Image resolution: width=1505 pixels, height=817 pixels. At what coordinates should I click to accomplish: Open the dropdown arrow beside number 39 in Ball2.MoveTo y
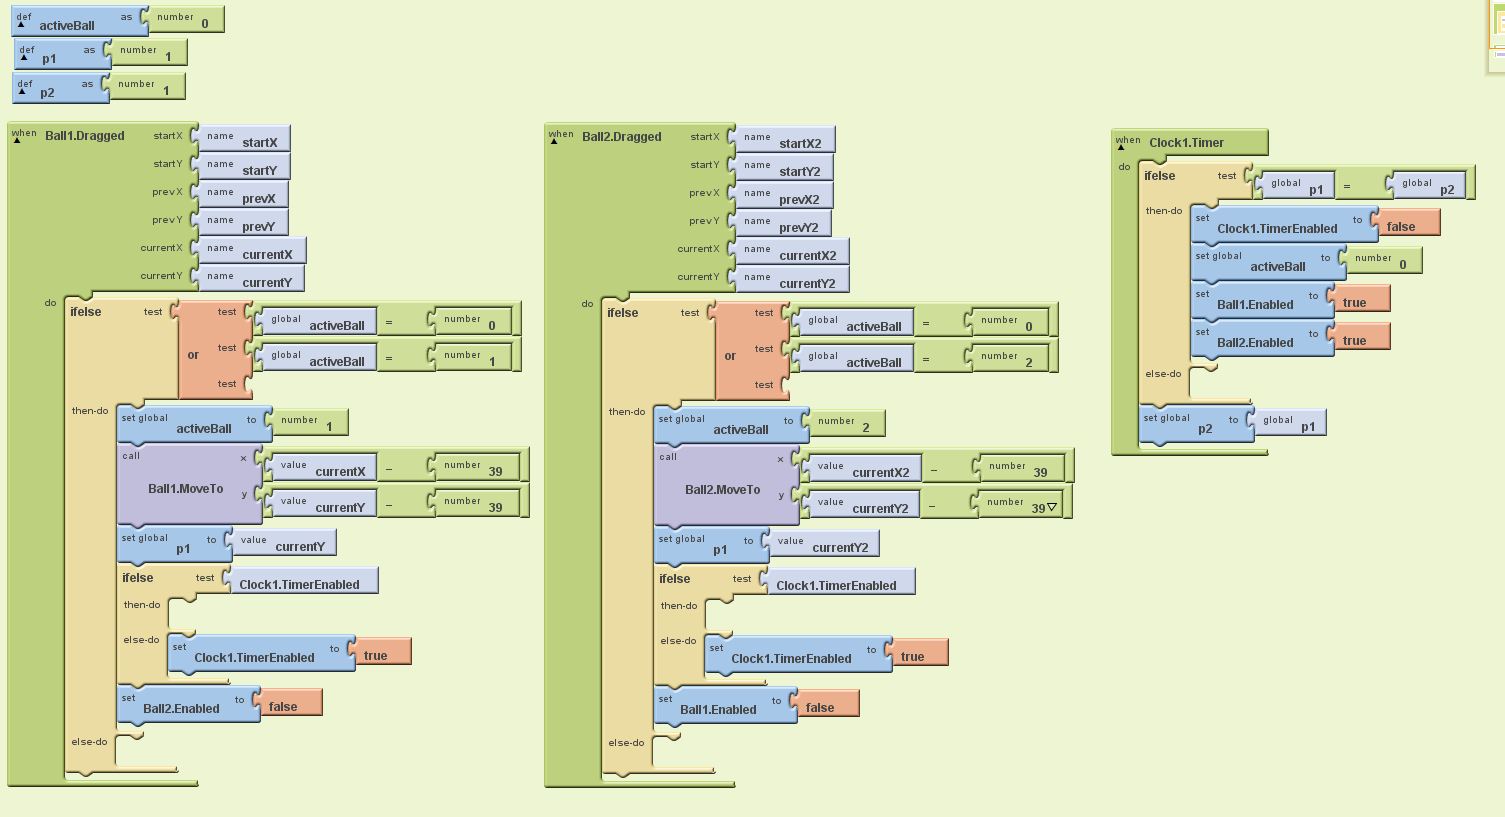click(1052, 508)
